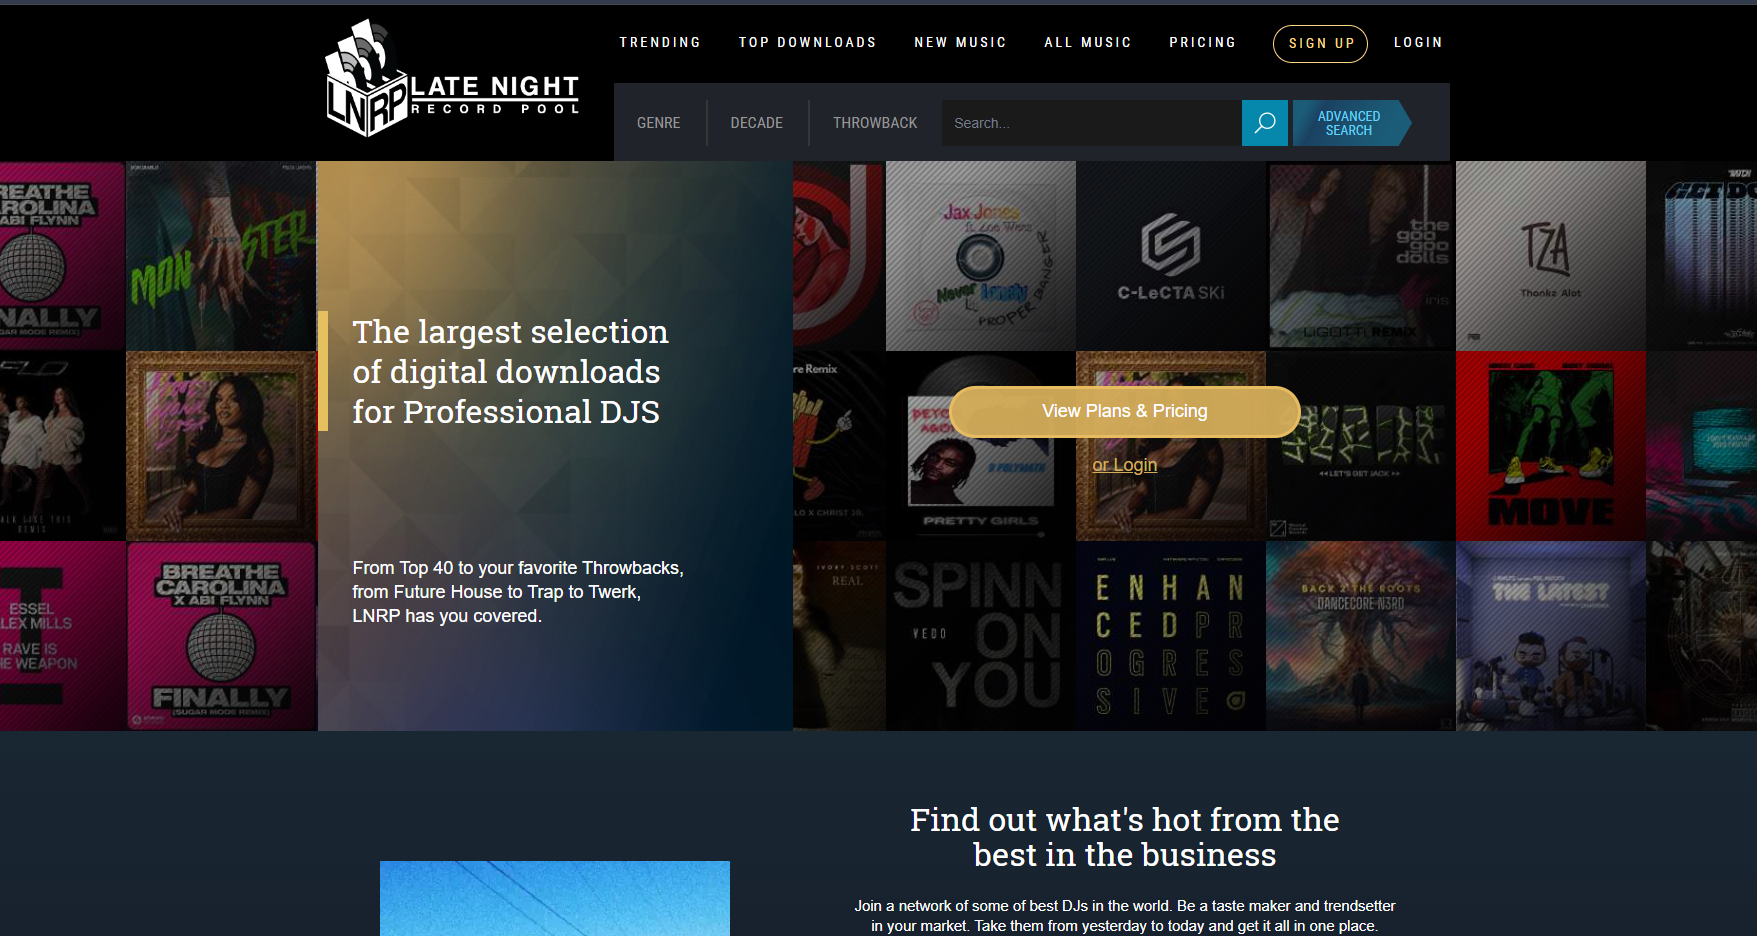Viewport: 1757px width, 936px height.
Task: Select the Let's Get Jack cover
Action: 1361,446
